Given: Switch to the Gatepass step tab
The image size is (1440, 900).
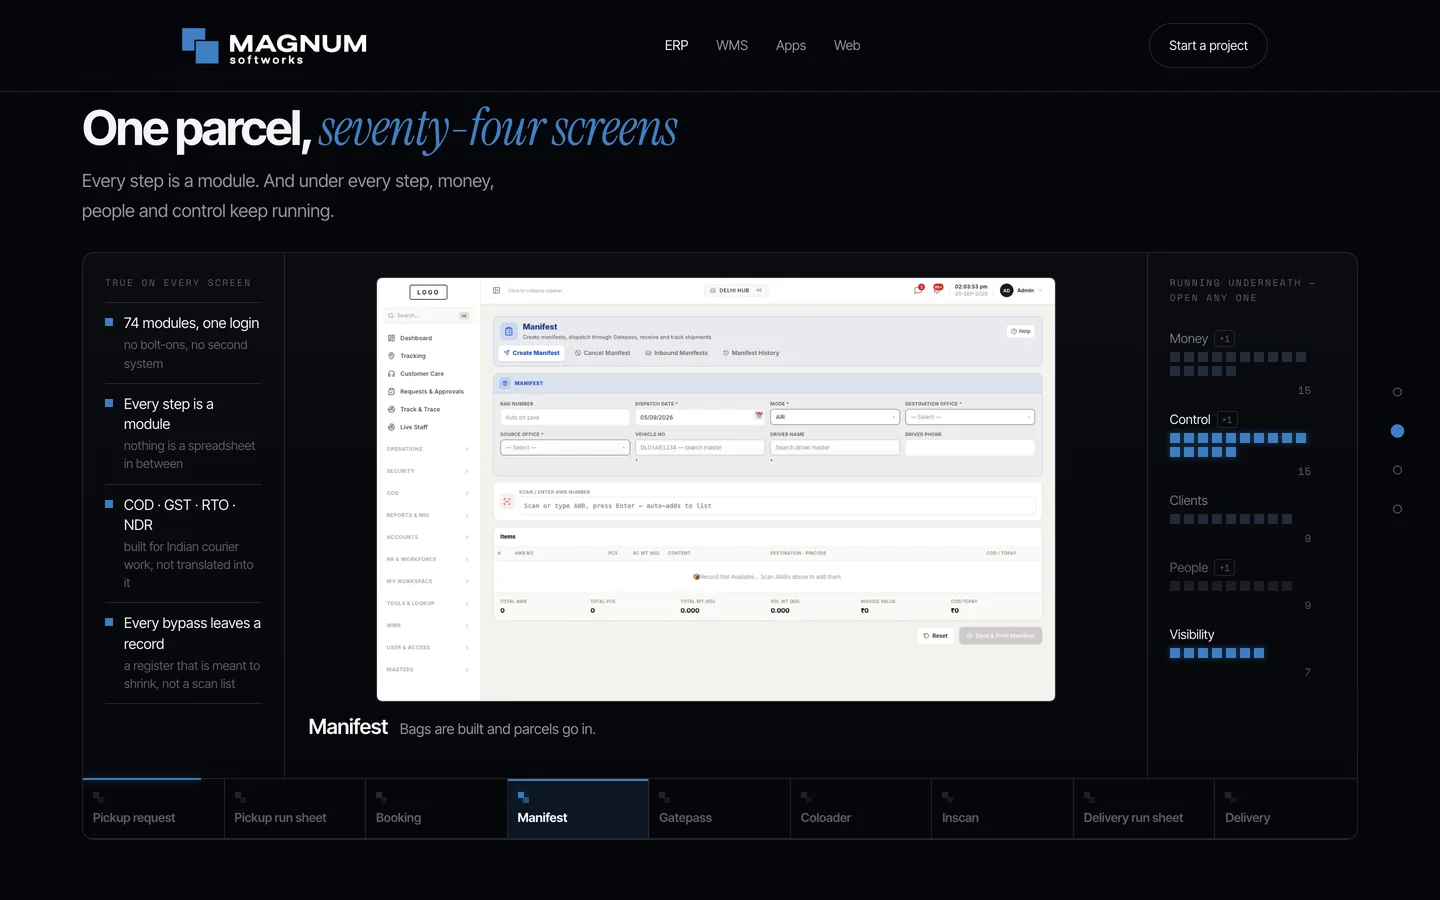Looking at the screenshot, I should coord(719,809).
